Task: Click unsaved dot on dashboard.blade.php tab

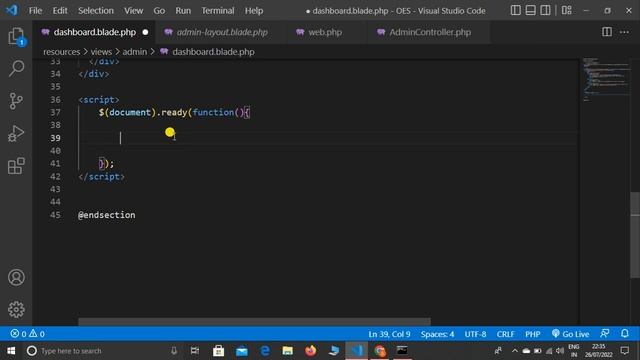Action: point(145,32)
